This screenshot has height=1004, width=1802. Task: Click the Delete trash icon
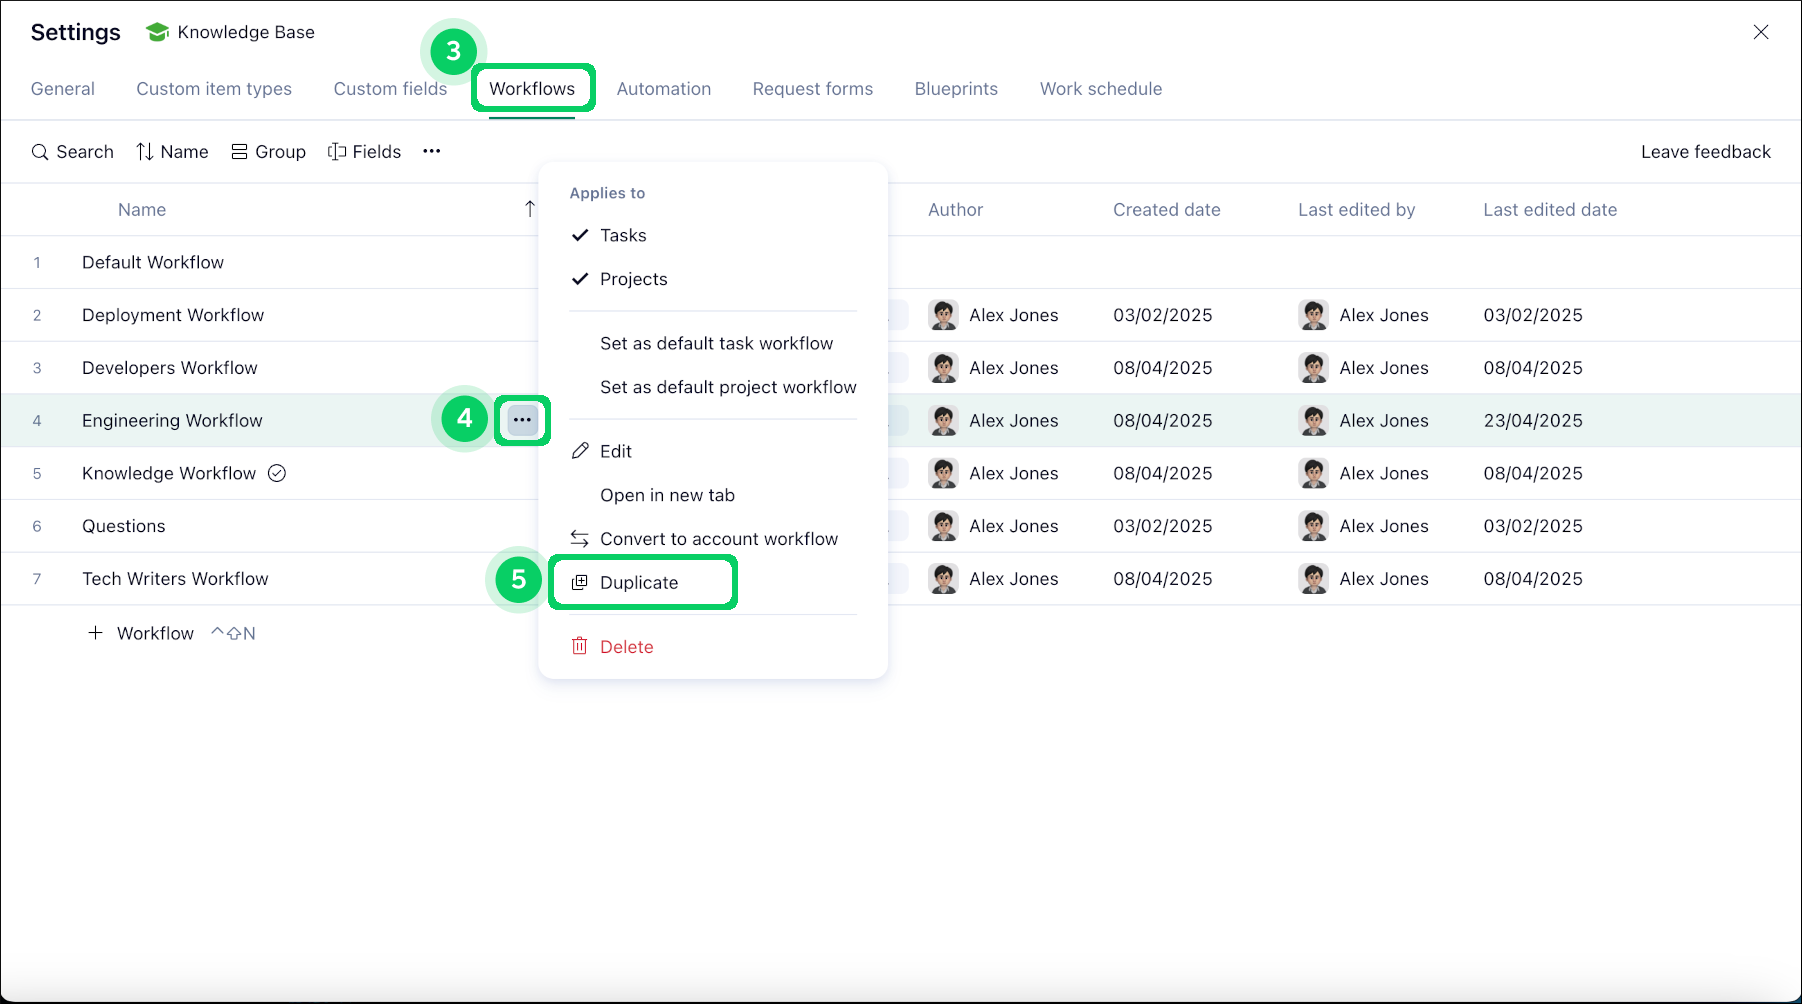click(x=579, y=646)
